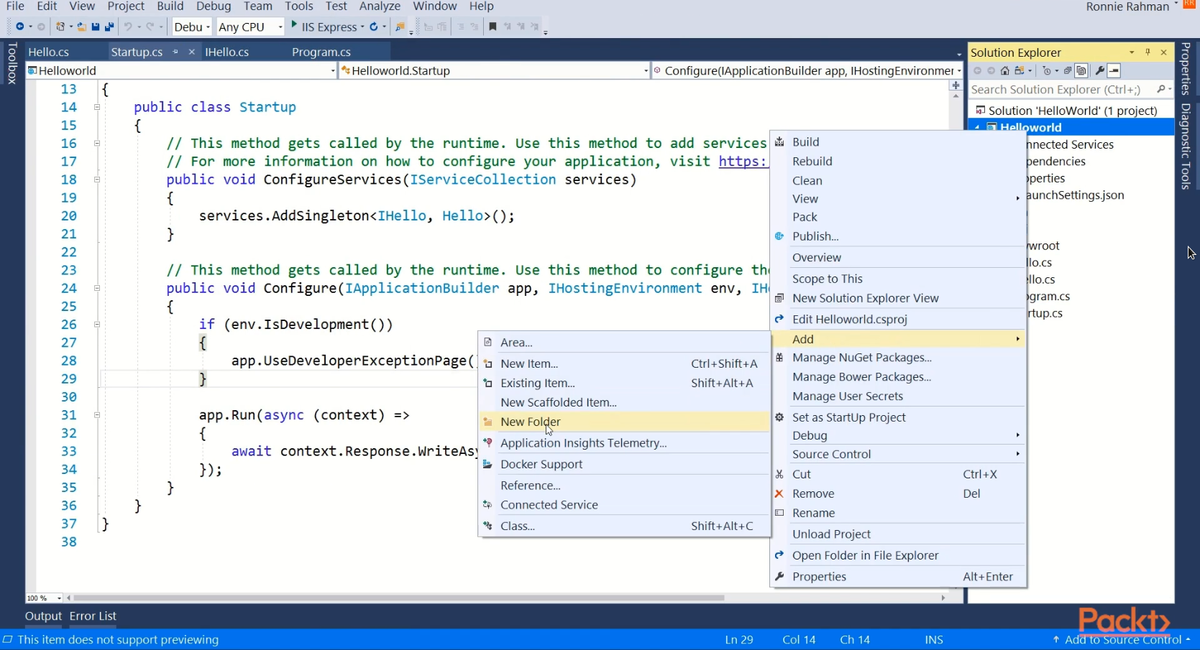Open the Any CPU platform dropdown
Screen dimensions: 1200x650
pyautogui.click(x=250, y=27)
